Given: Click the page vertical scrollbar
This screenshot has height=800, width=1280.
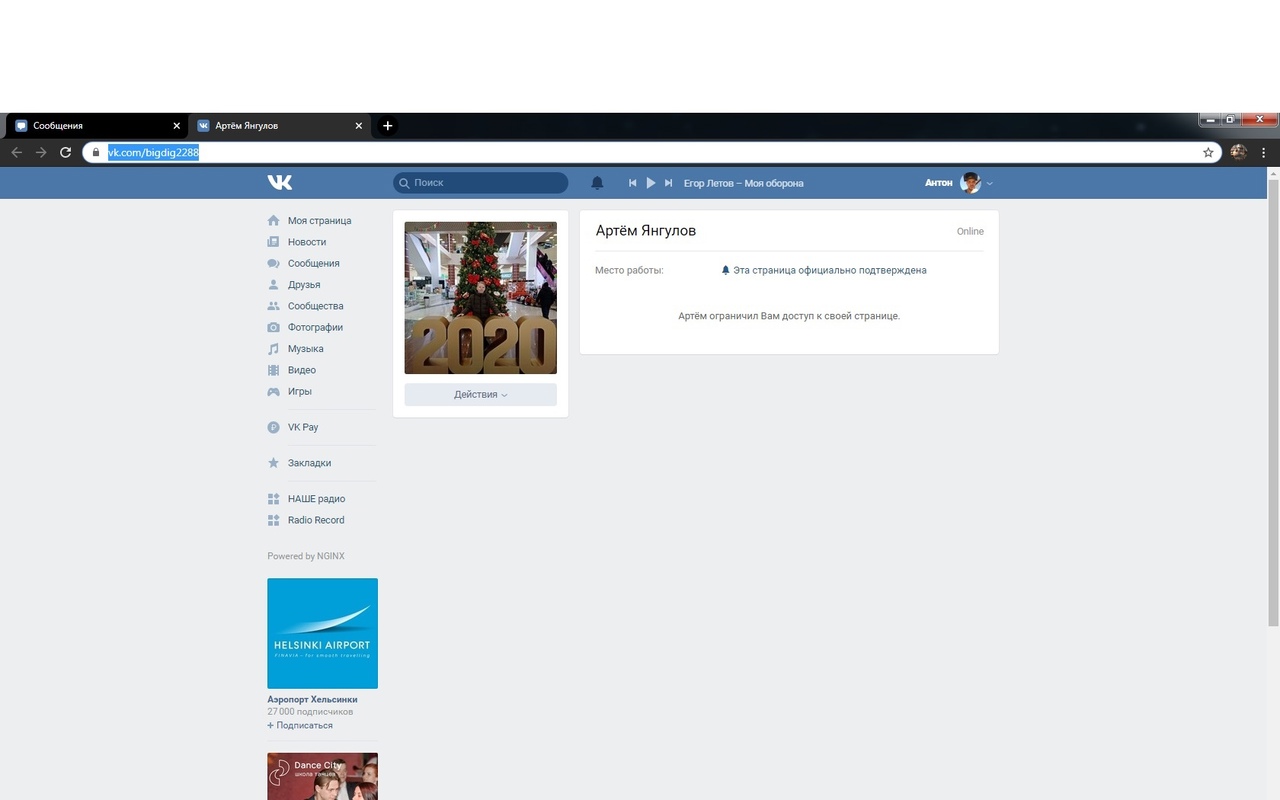Looking at the screenshot, I should pyautogui.click(x=1273, y=400).
